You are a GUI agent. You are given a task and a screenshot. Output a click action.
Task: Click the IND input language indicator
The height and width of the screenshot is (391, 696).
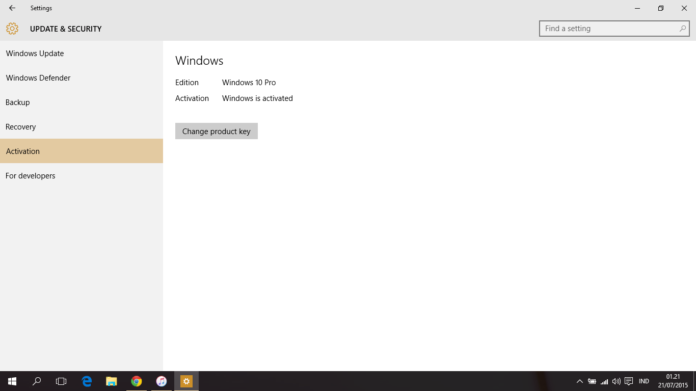pos(644,381)
